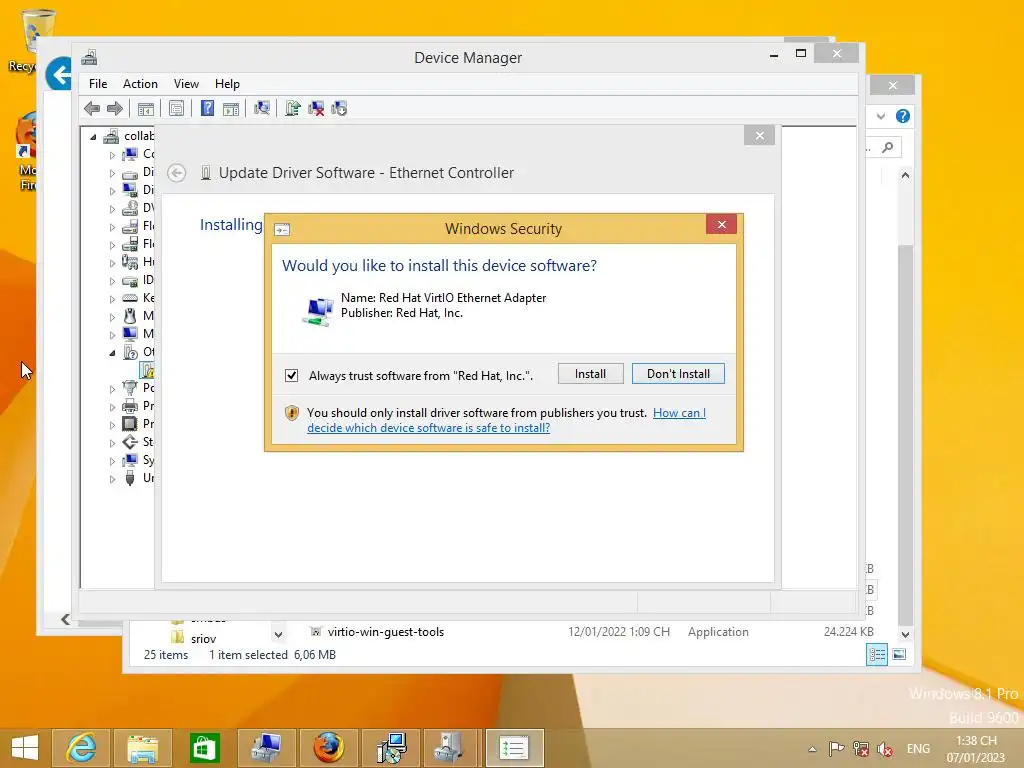
Task: Click Install button
Action: (590, 374)
